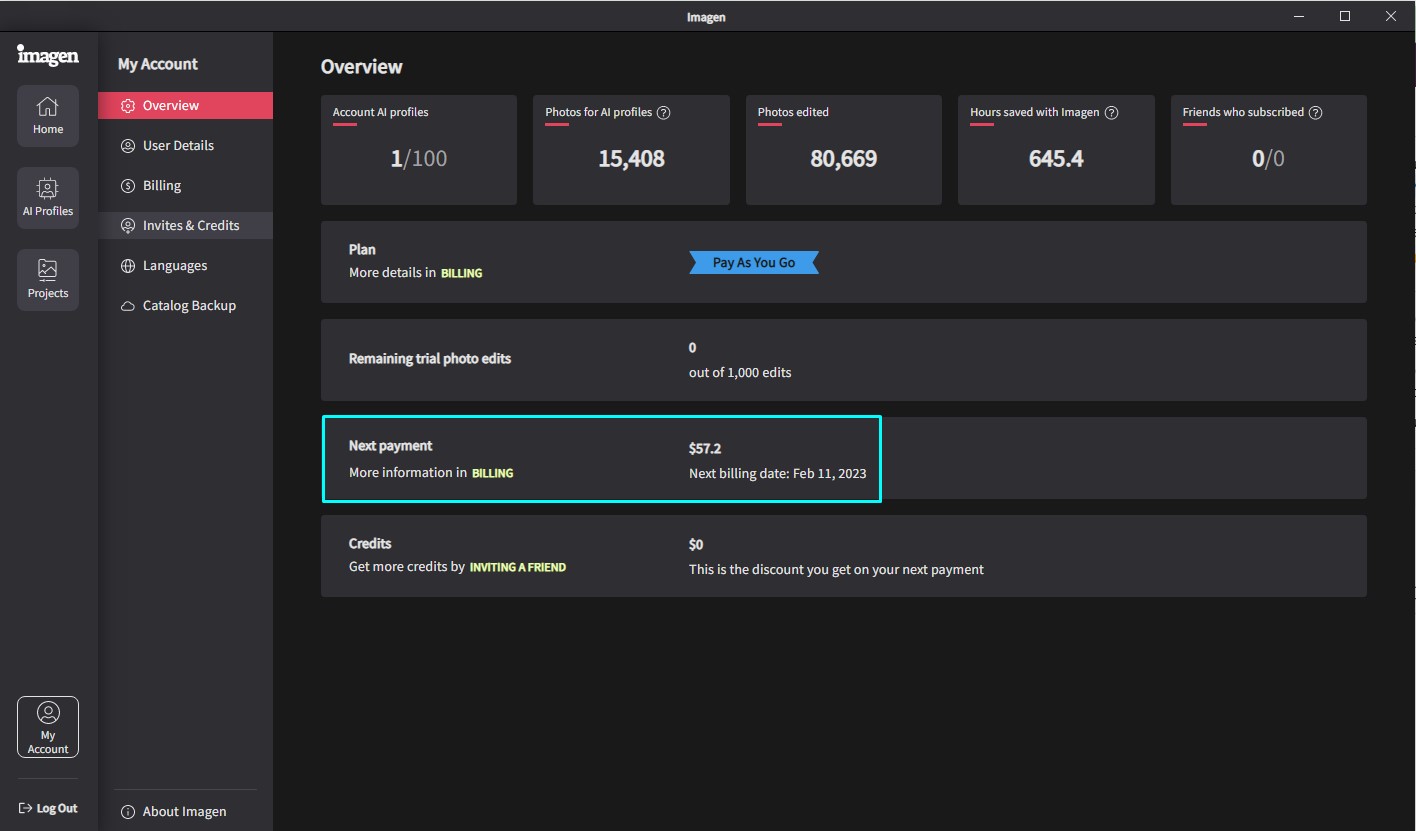Click the User Details person icon
Screen dimensions: 1416x831
point(128,146)
